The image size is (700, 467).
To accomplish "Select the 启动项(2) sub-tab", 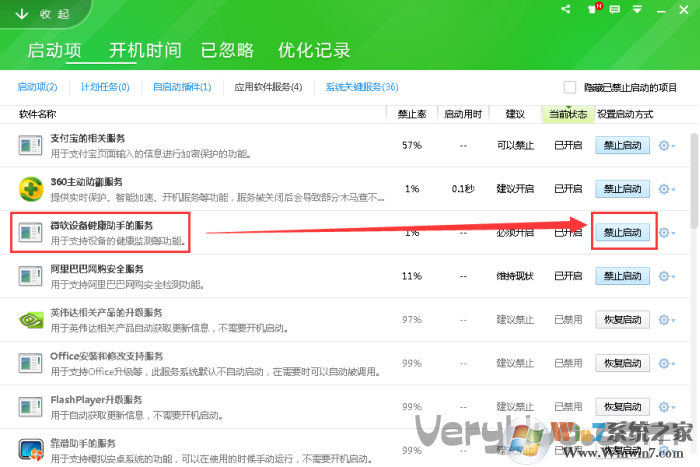I will click(x=38, y=87).
